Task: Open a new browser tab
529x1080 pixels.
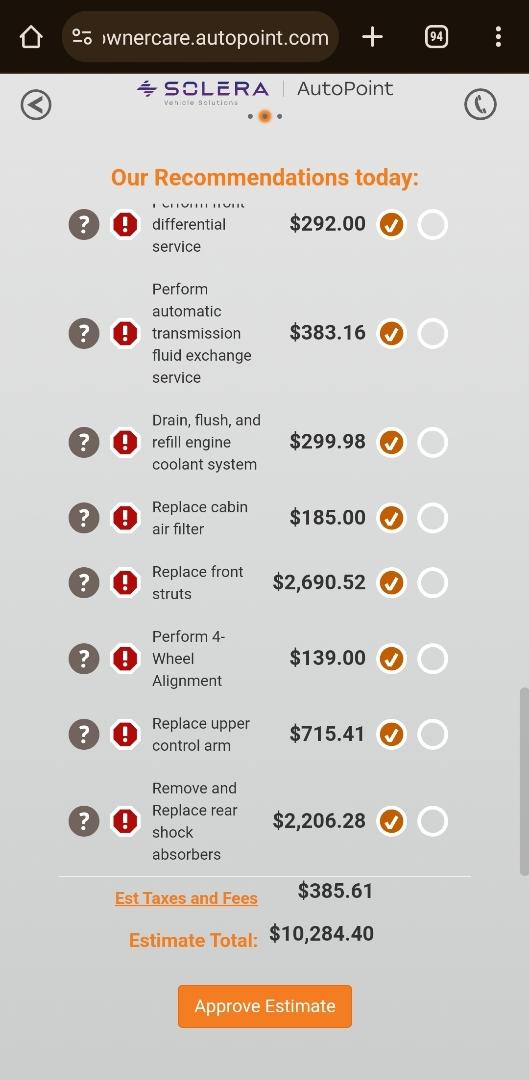Action: (372, 37)
